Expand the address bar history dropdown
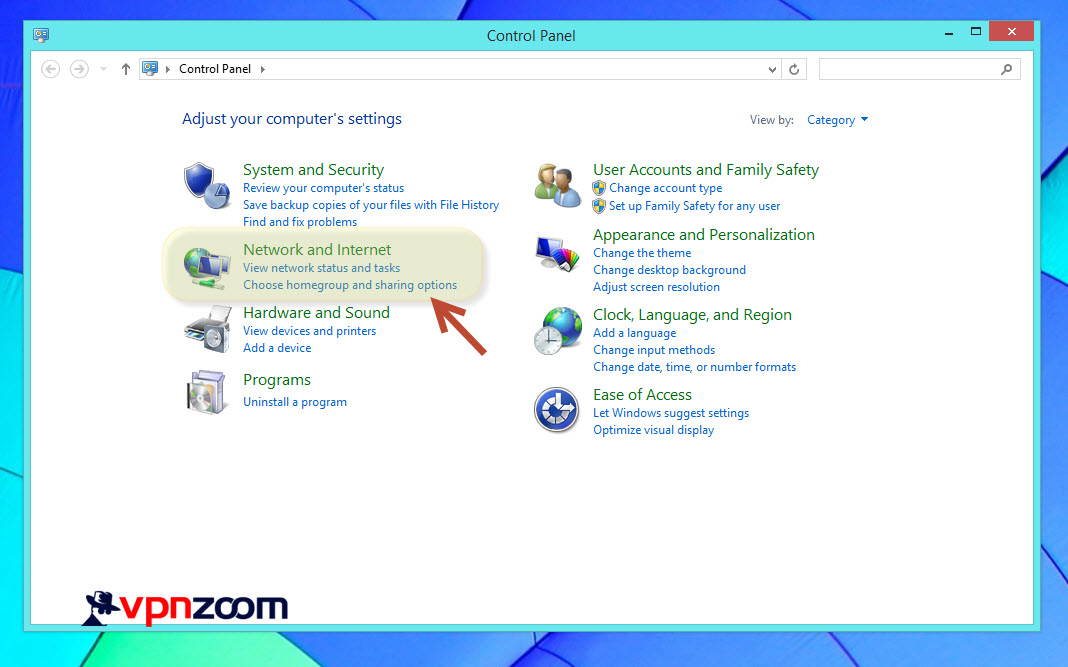1068x667 pixels. [772, 69]
